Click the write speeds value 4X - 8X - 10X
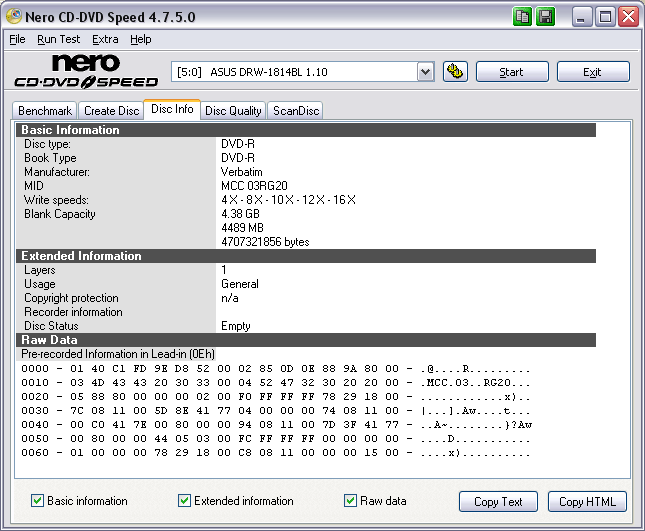 288,200
